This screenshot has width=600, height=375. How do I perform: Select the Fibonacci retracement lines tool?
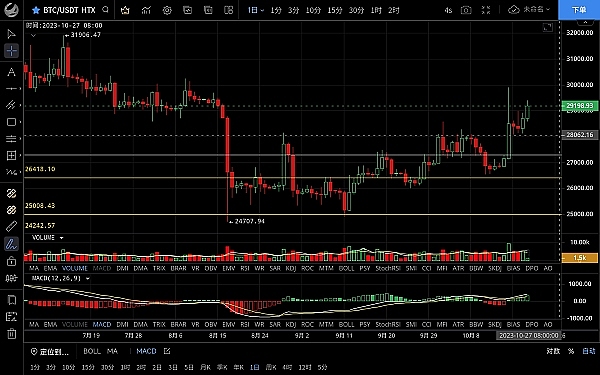[x=11, y=139]
